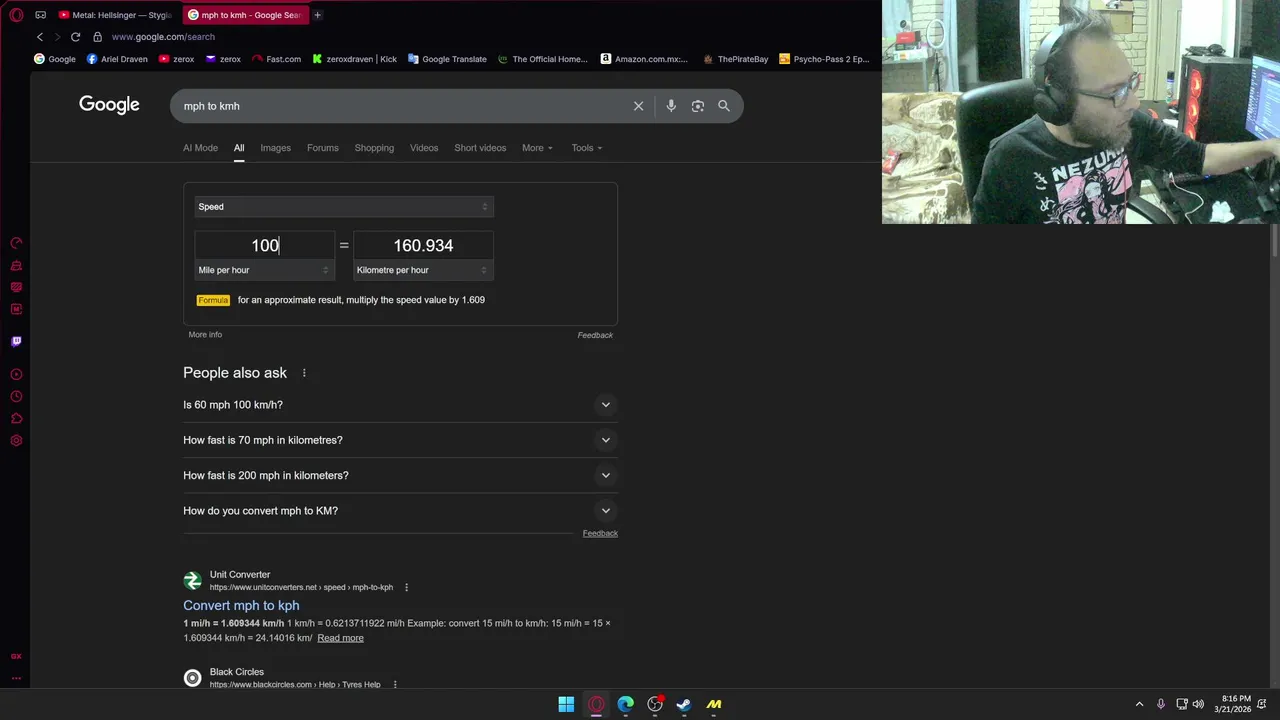The height and width of the screenshot is (720, 1280).
Task: Click the address bar URL
Action: click(x=163, y=37)
